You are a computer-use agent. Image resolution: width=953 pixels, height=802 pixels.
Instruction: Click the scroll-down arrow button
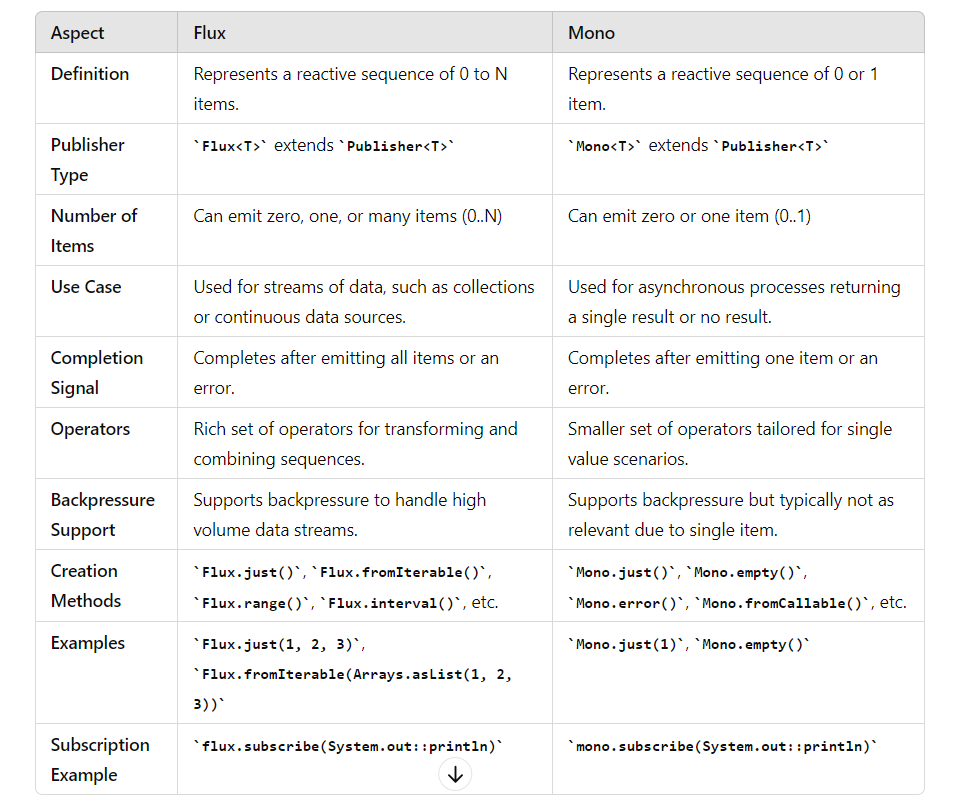click(455, 775)
